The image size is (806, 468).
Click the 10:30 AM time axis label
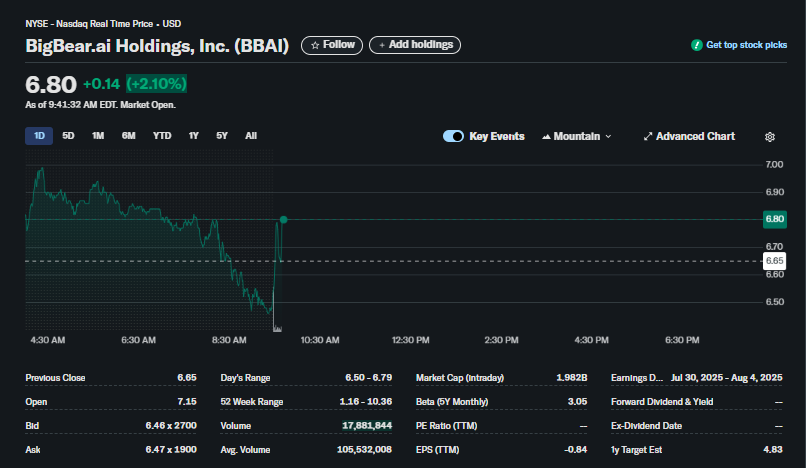(320, 340)
